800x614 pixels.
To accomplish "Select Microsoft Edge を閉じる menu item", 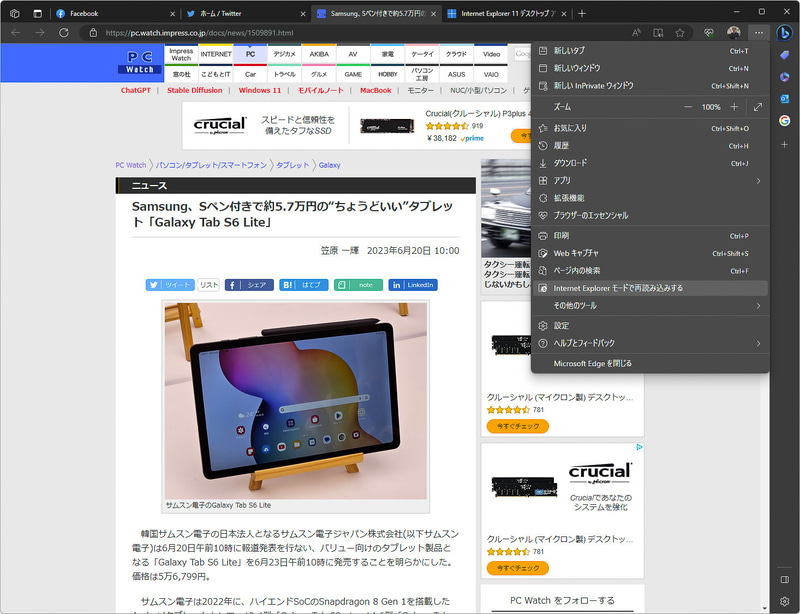I will [650, 363].
